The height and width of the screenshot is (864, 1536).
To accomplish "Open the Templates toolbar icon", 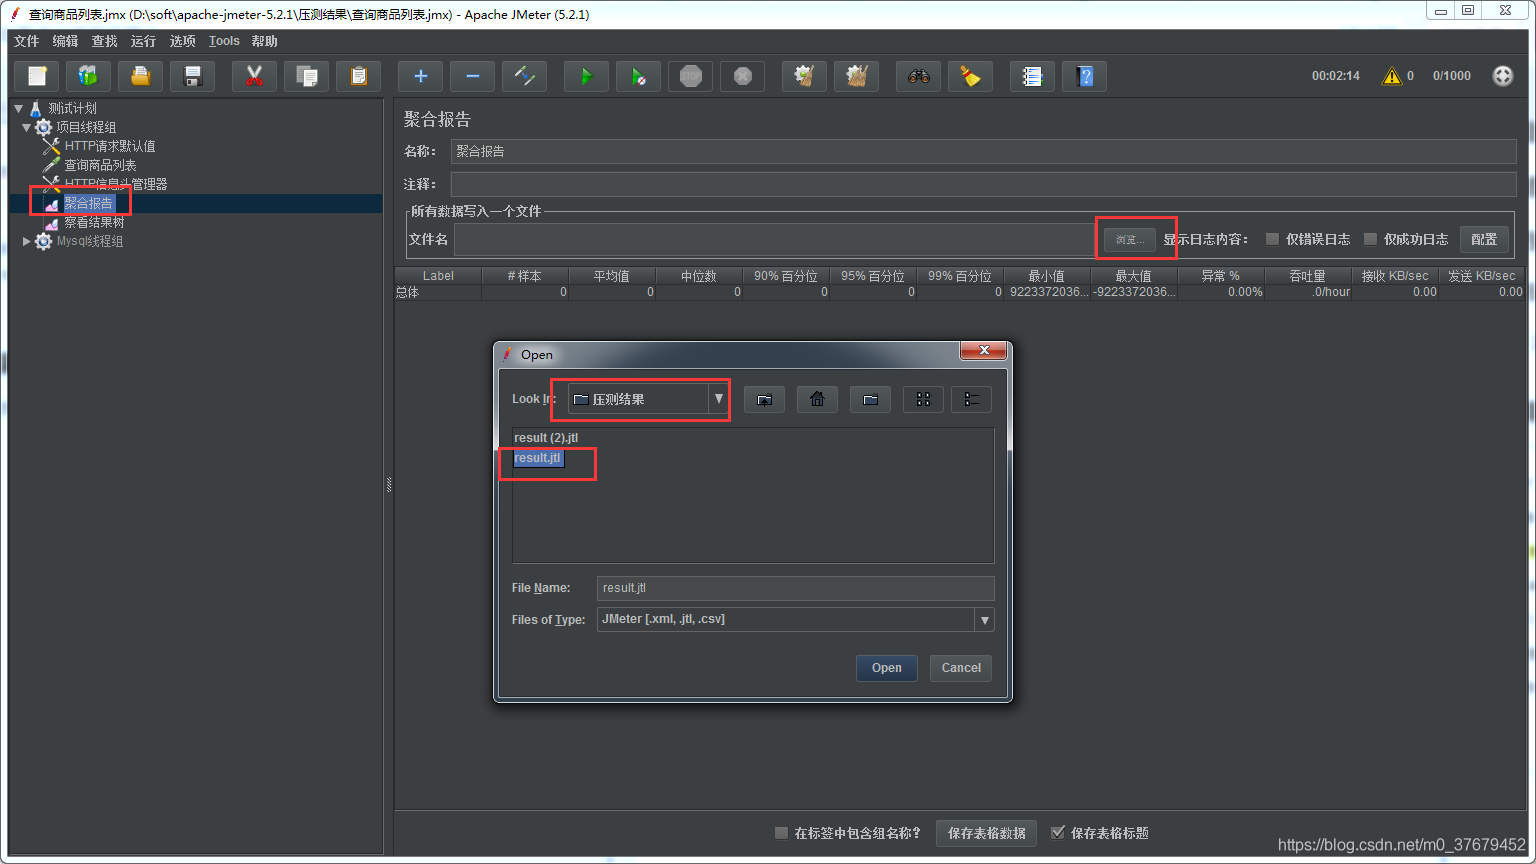I will coord(89,76).
